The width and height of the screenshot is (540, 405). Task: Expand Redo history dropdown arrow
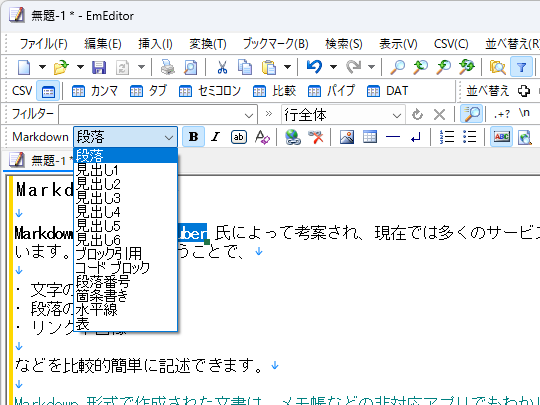pos(371,67)
